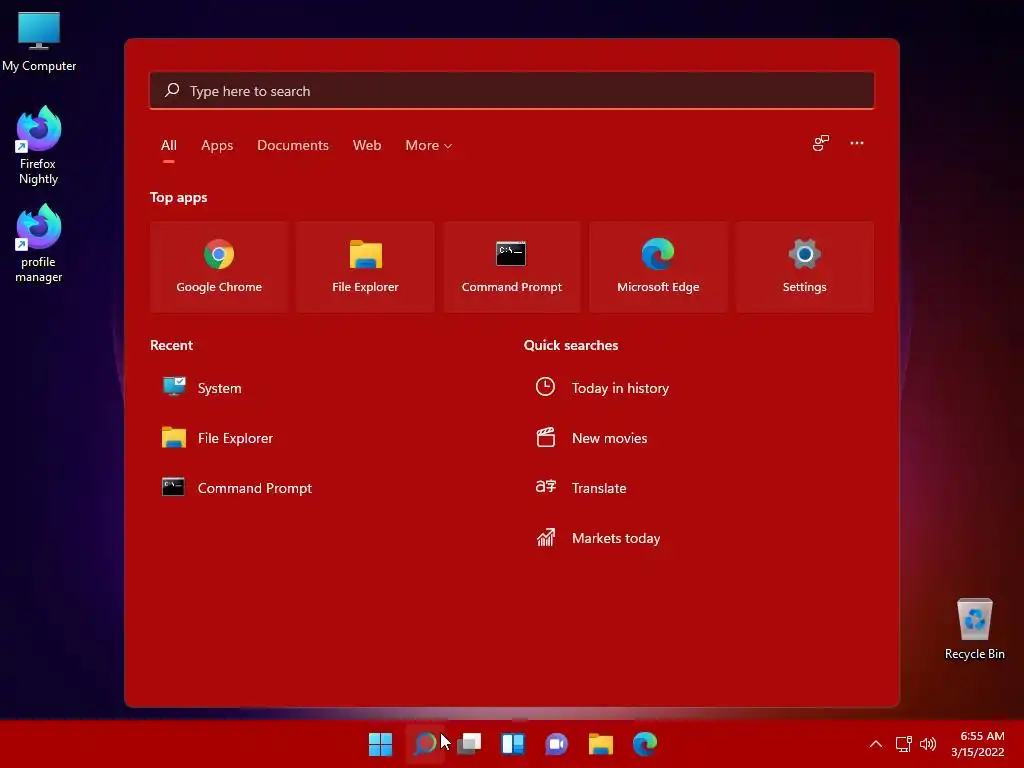
Task: Open the three-dot options menu in search
Action: coord(857,143)
